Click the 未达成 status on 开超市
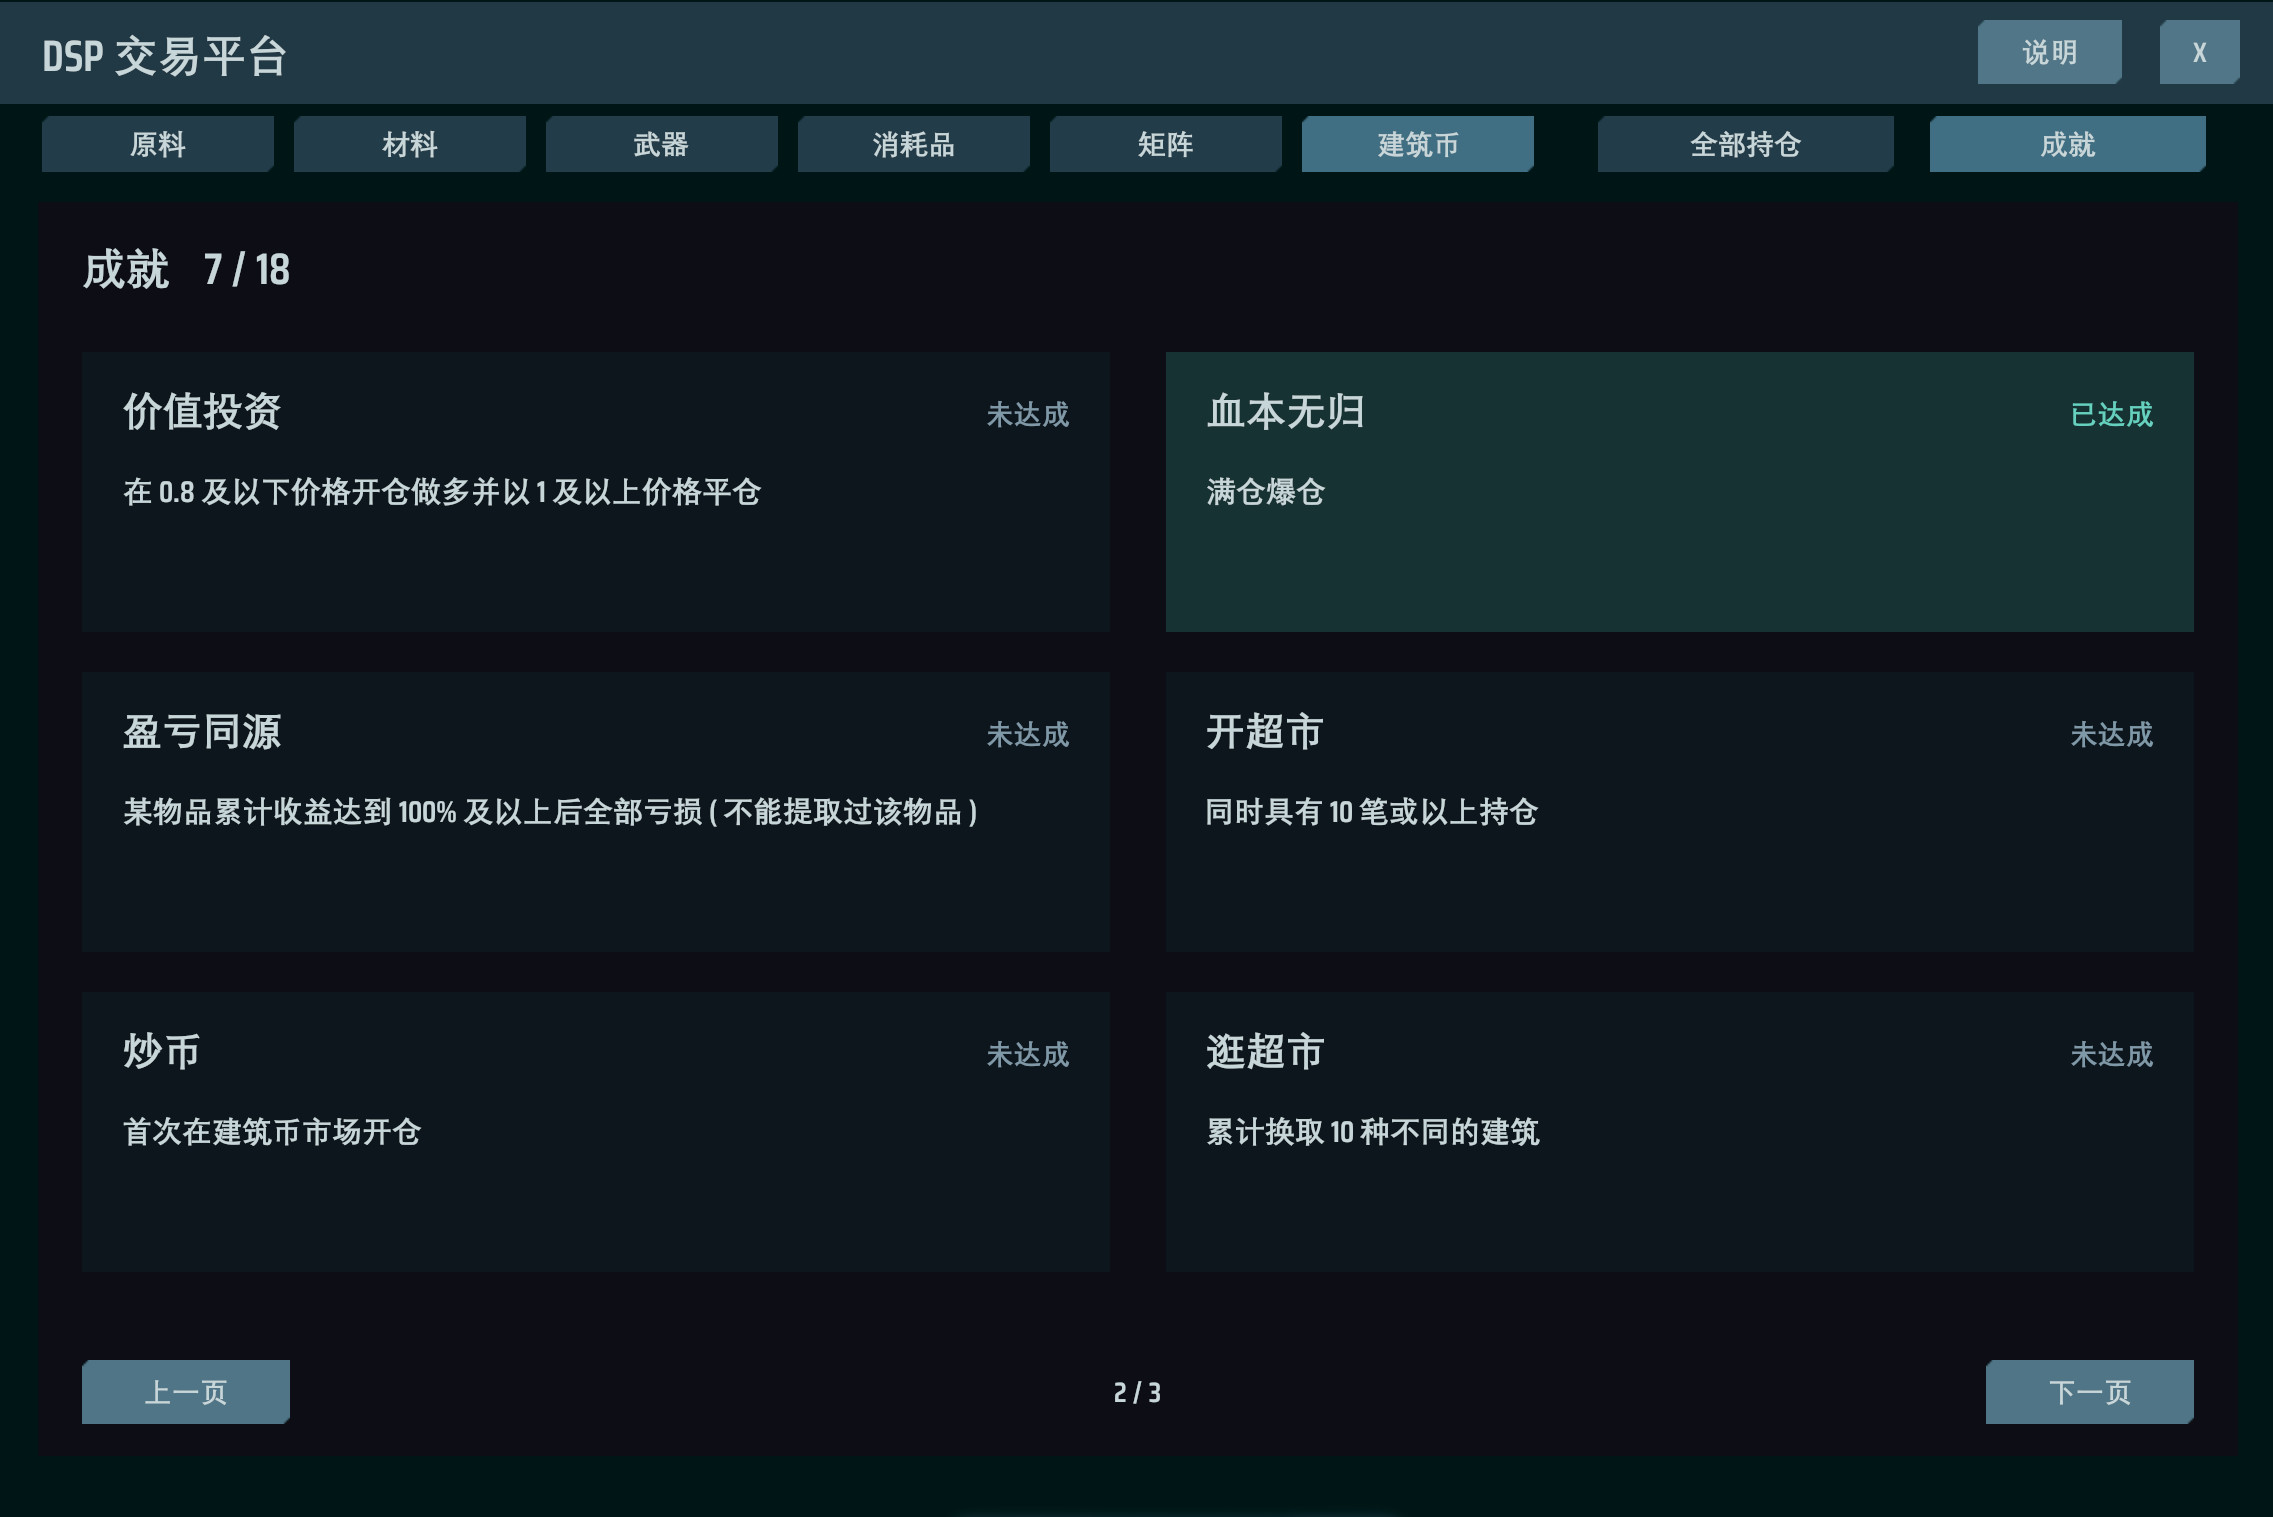This screenshot has width=2273, height=1517. [2111, 734]
